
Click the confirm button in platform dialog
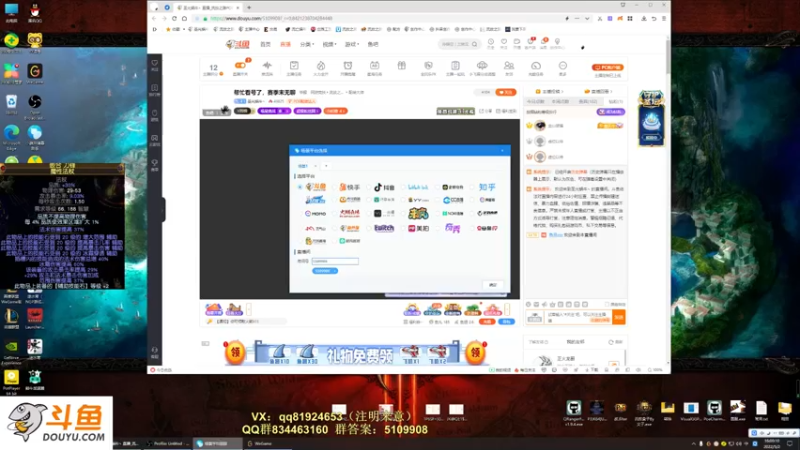[x=493, y=285]
